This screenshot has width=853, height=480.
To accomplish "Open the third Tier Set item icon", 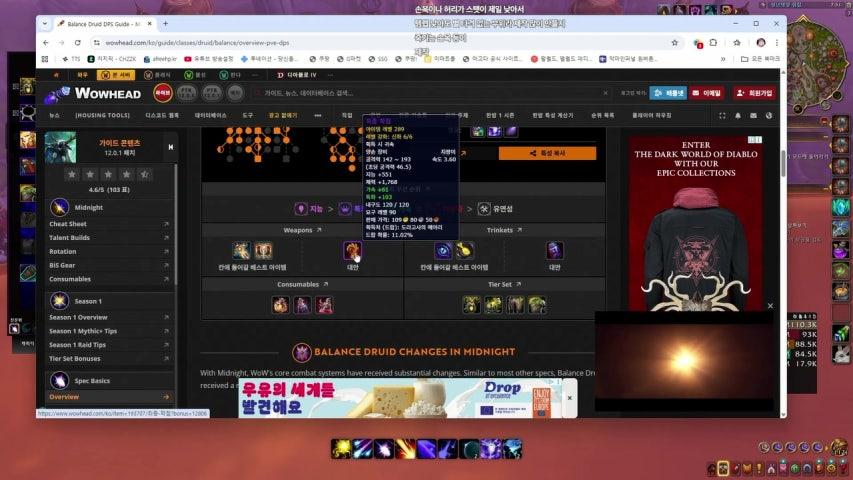I will pyautogui.click(x=515, y=305).
